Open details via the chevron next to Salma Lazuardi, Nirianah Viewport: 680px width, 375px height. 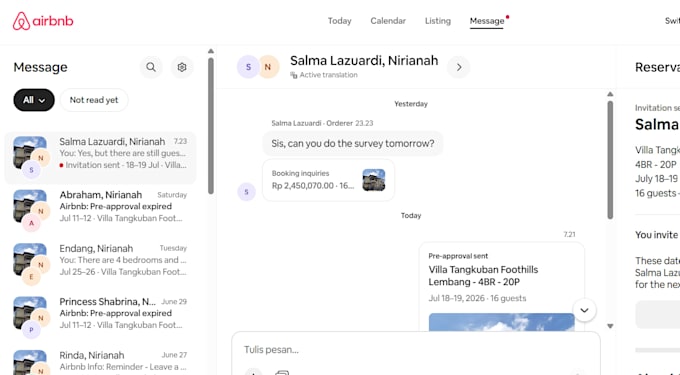[459, 67]
